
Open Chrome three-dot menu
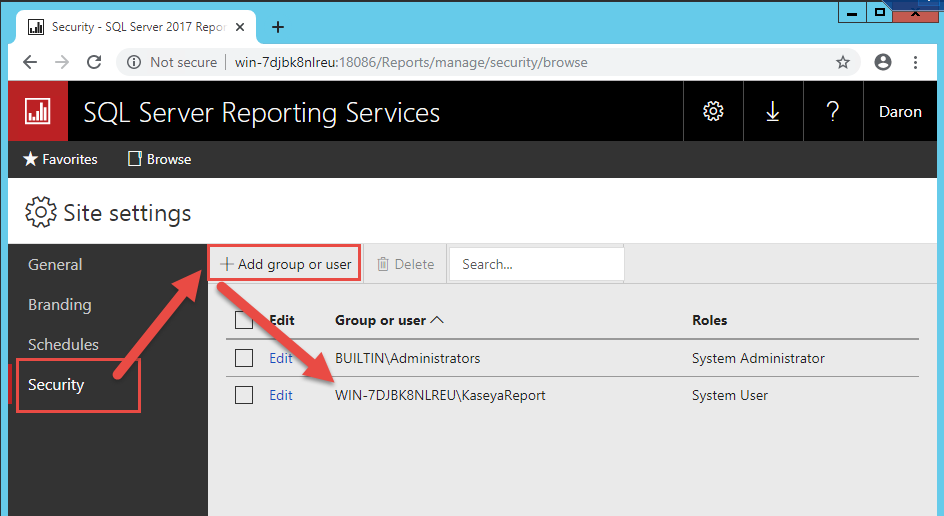915,62
